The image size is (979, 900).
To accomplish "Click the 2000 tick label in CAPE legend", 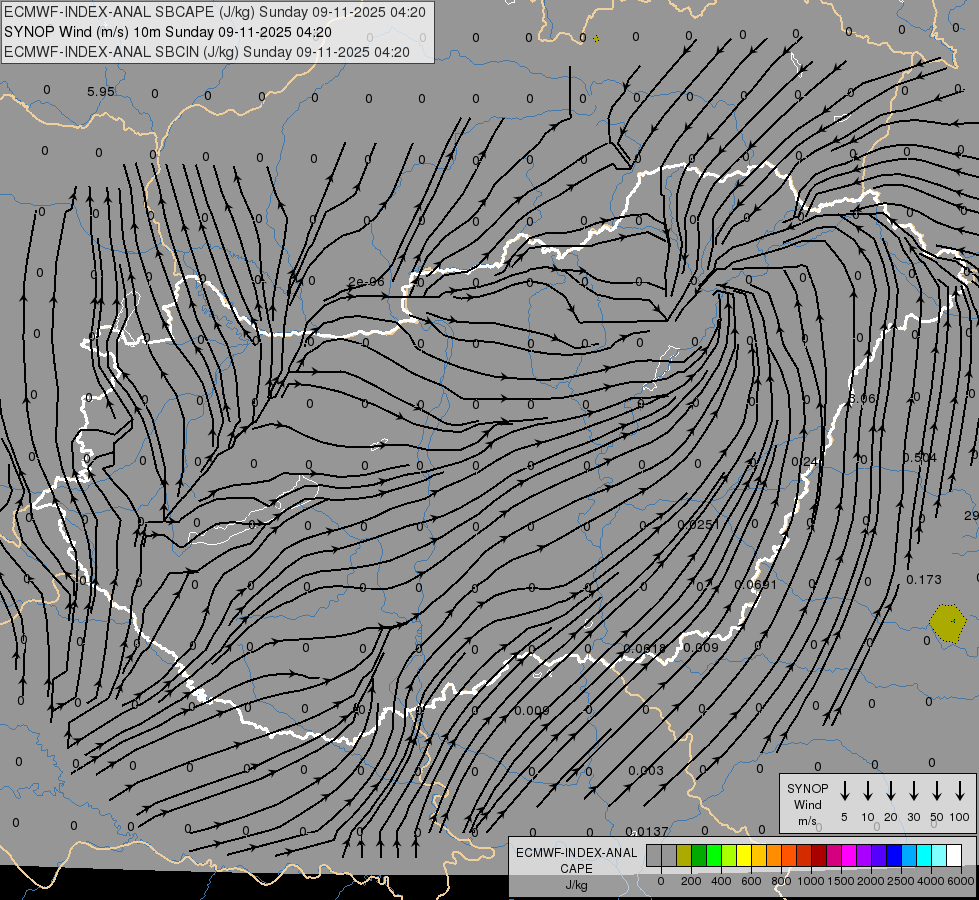I will [871, 881].
